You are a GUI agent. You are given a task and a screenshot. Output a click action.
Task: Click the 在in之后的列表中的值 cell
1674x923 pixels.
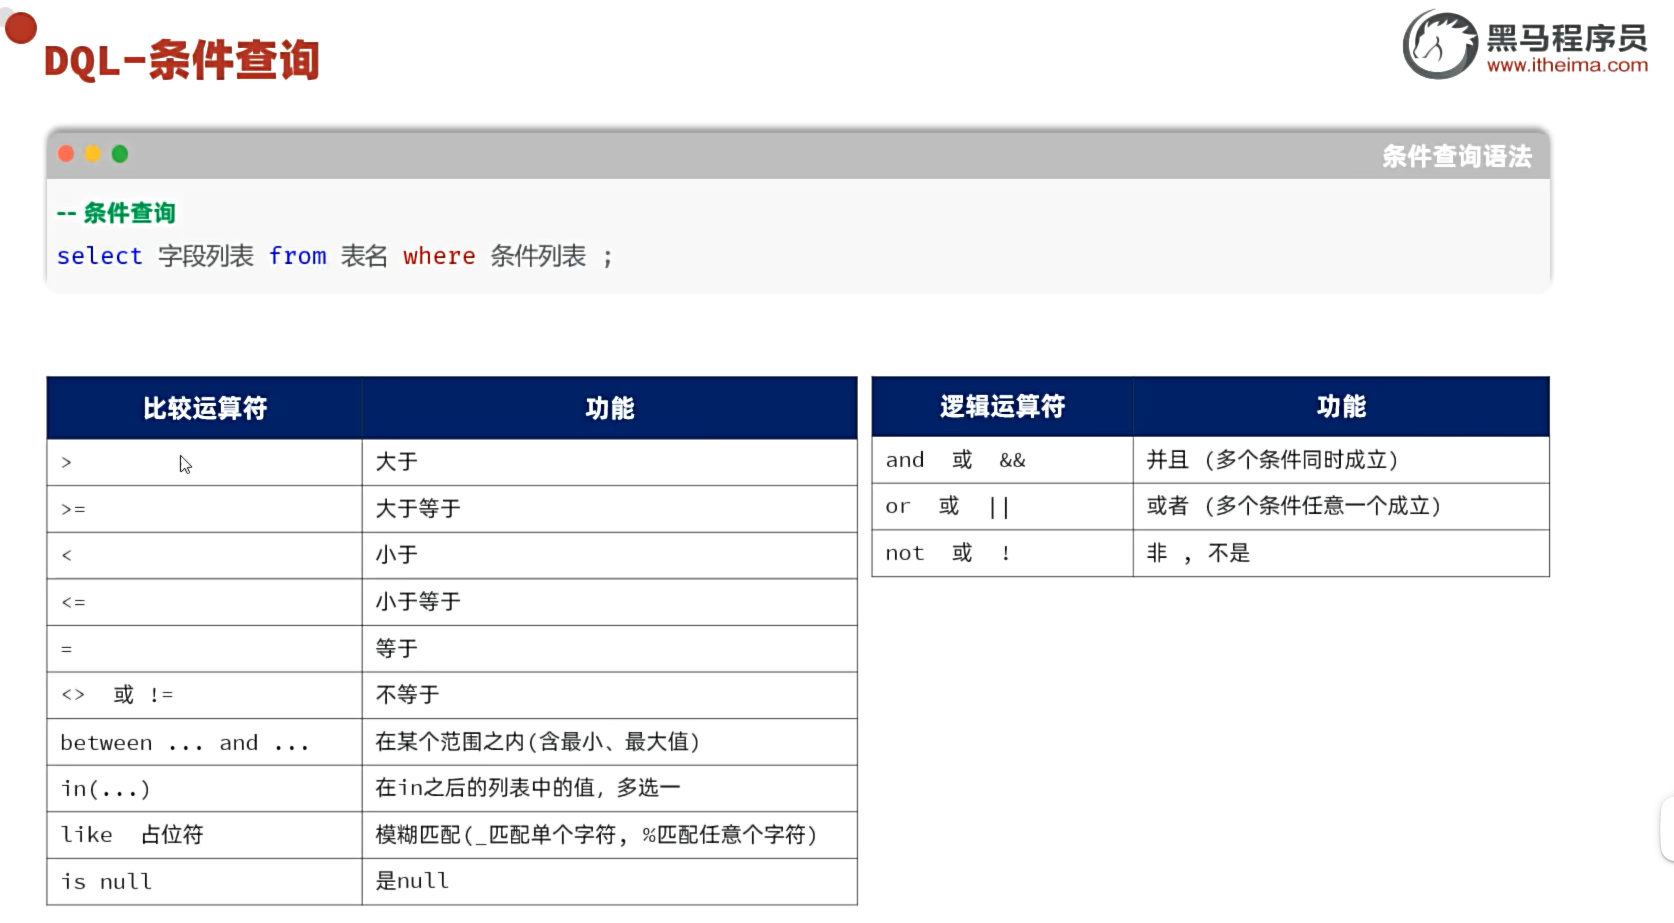click(x=610, y=788)
